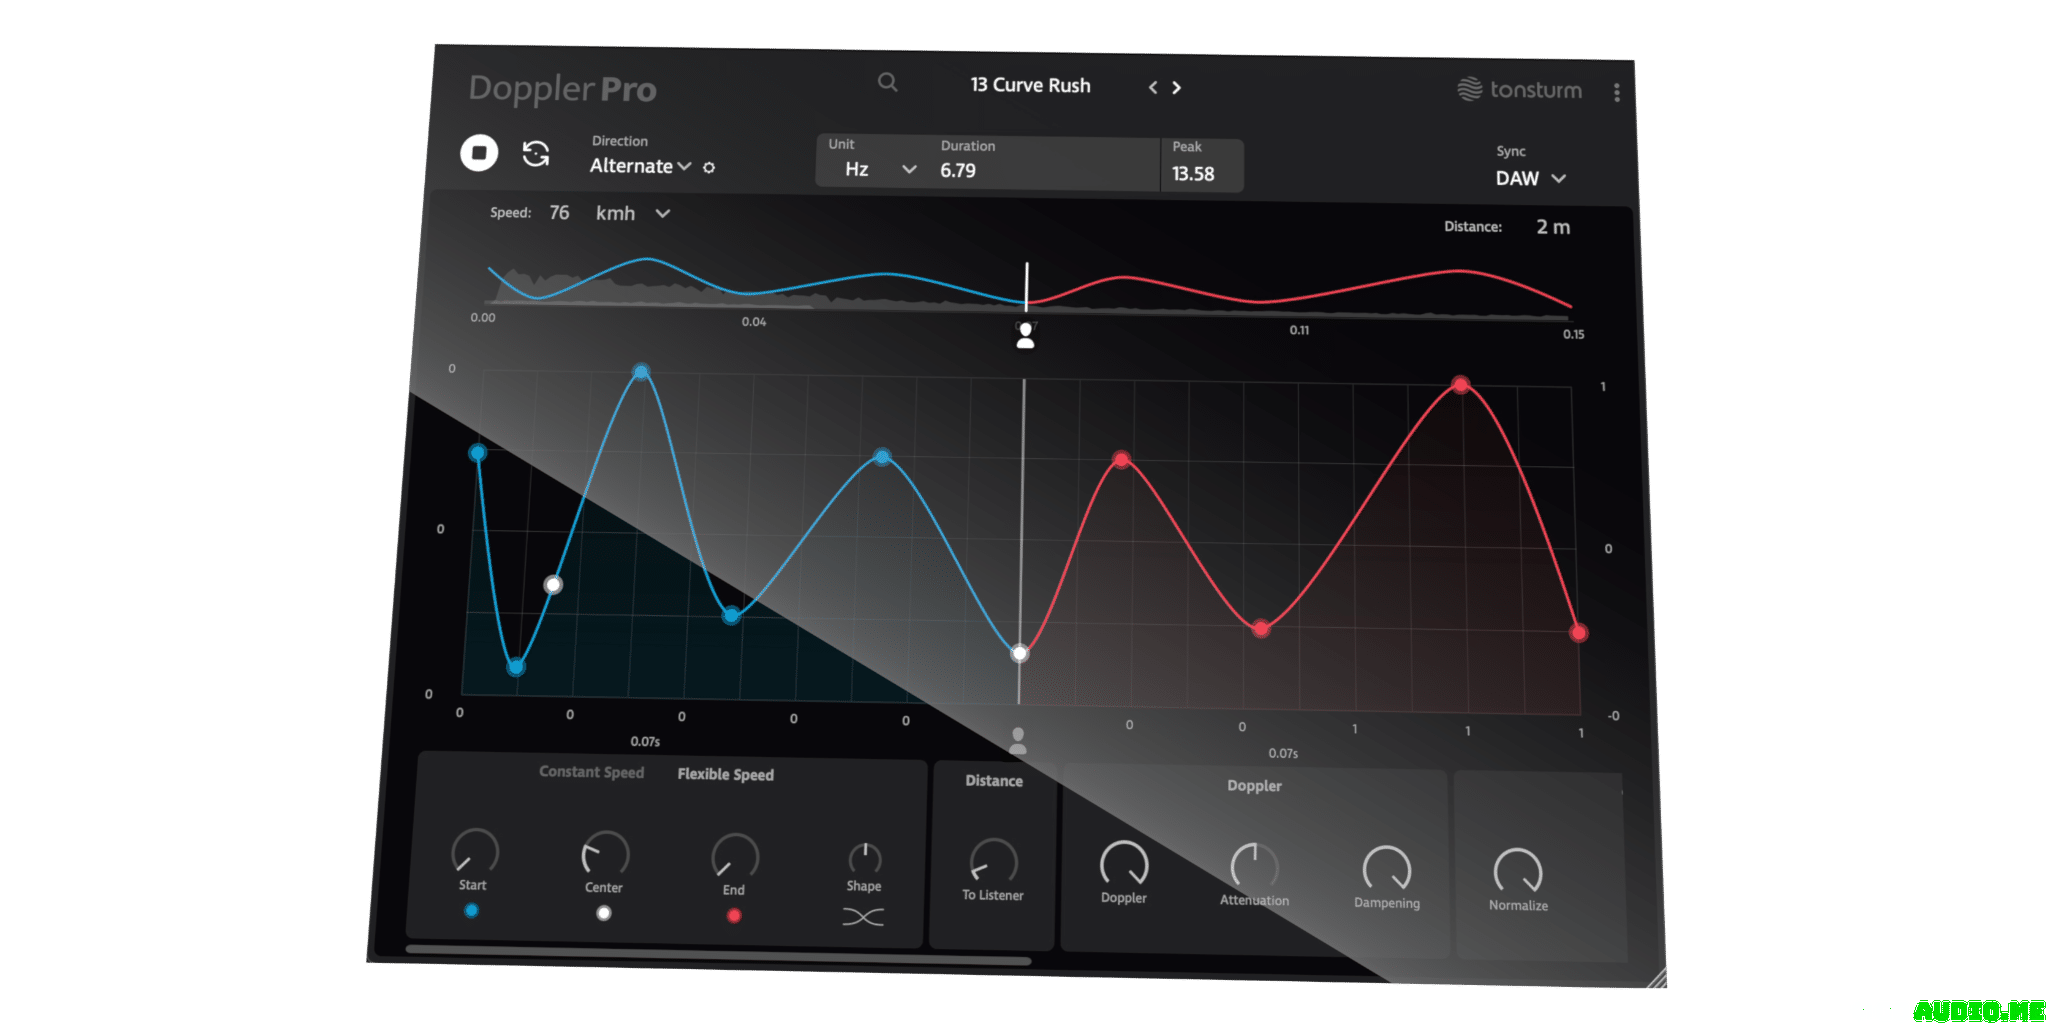Click the curve shape crossing icon

(863, 917)
